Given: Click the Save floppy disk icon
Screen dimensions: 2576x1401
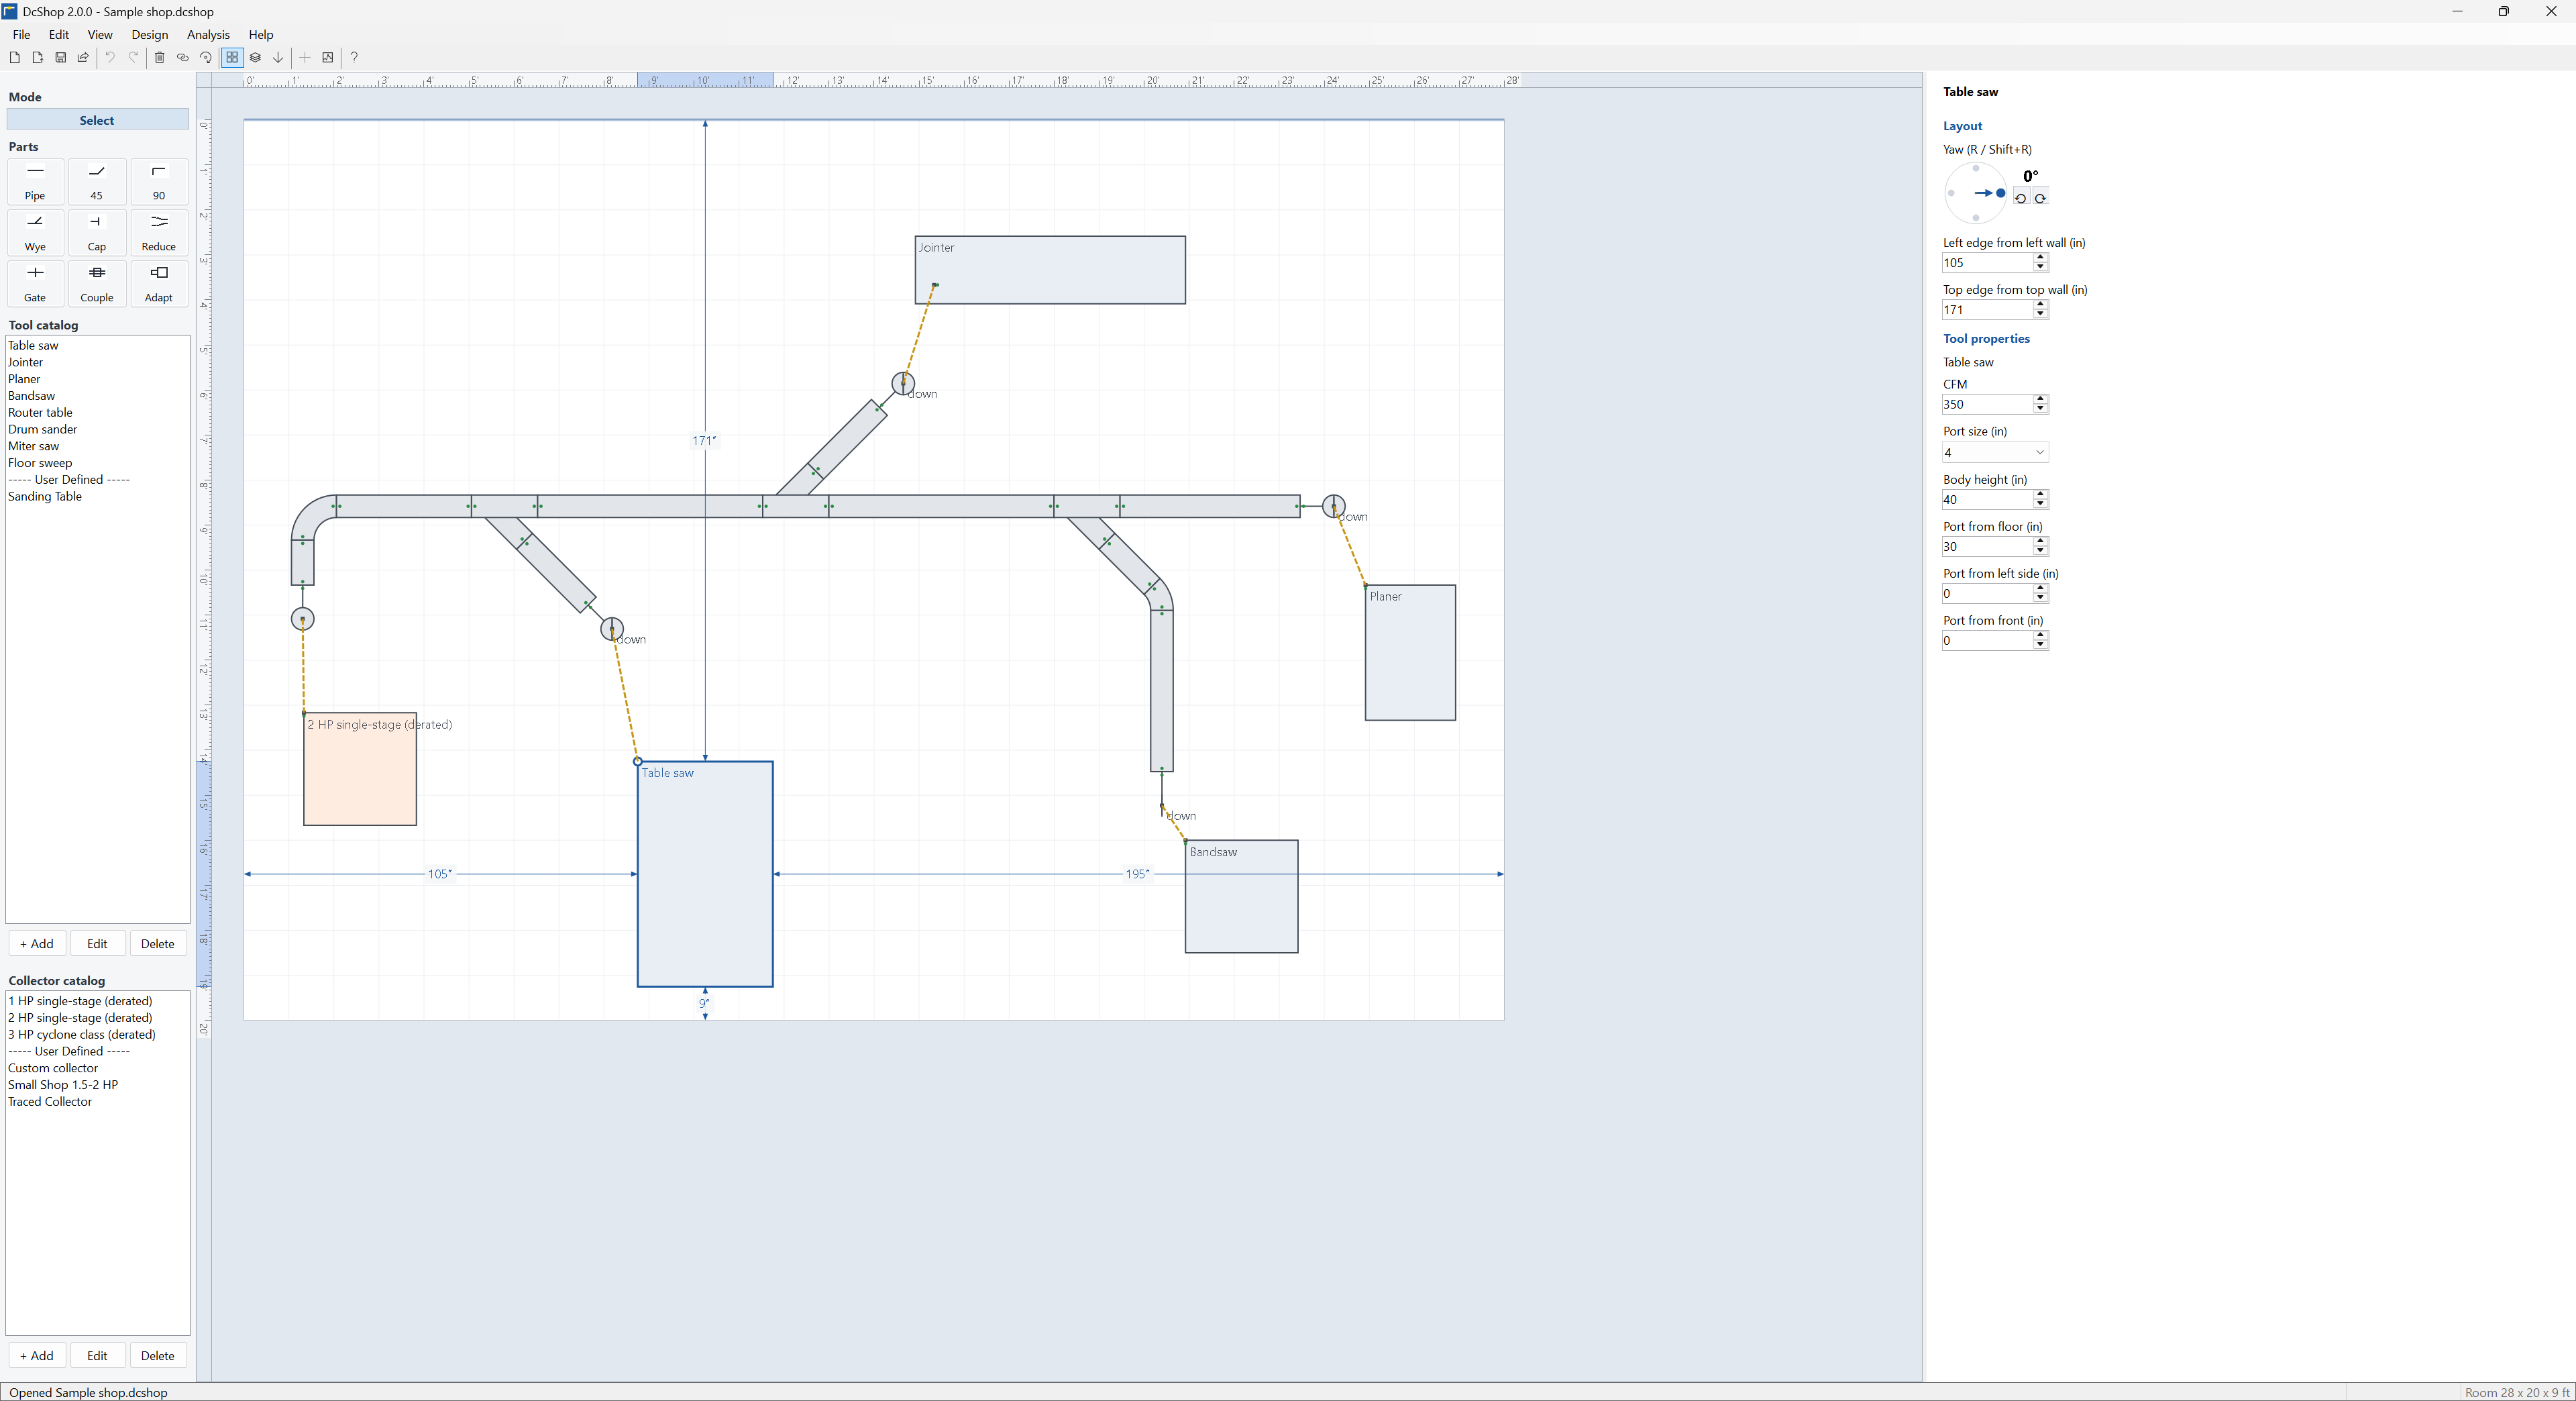Looking at the screenshot, I should (60, 58).
